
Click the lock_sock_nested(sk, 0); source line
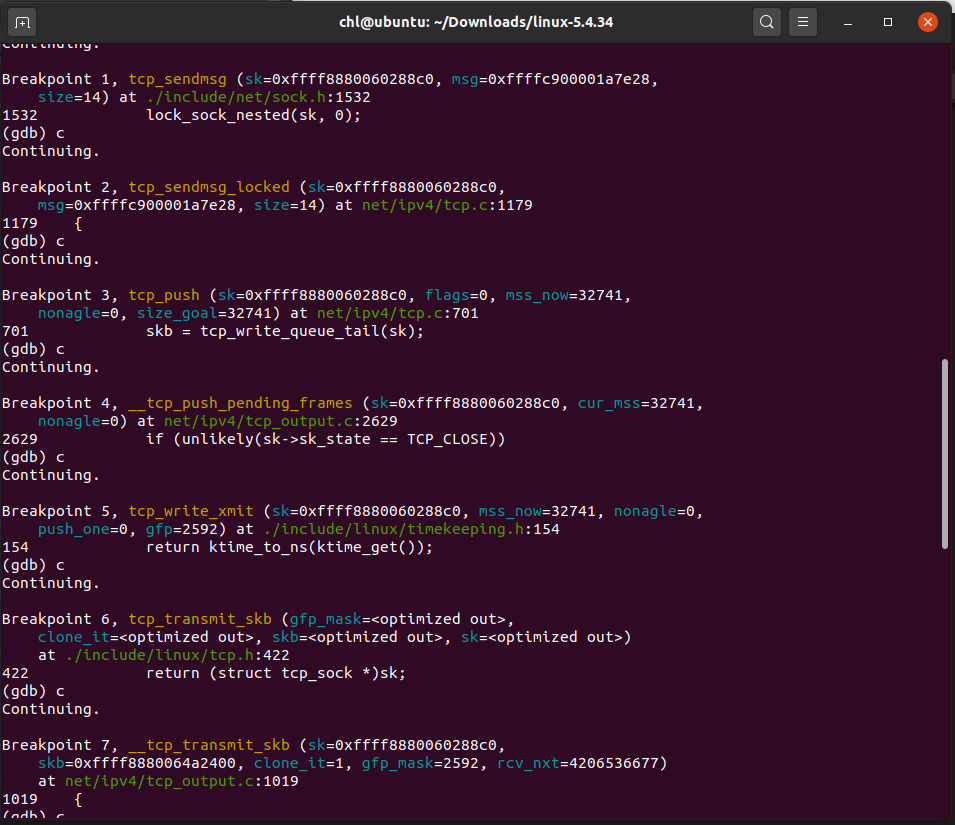point(253,116)
